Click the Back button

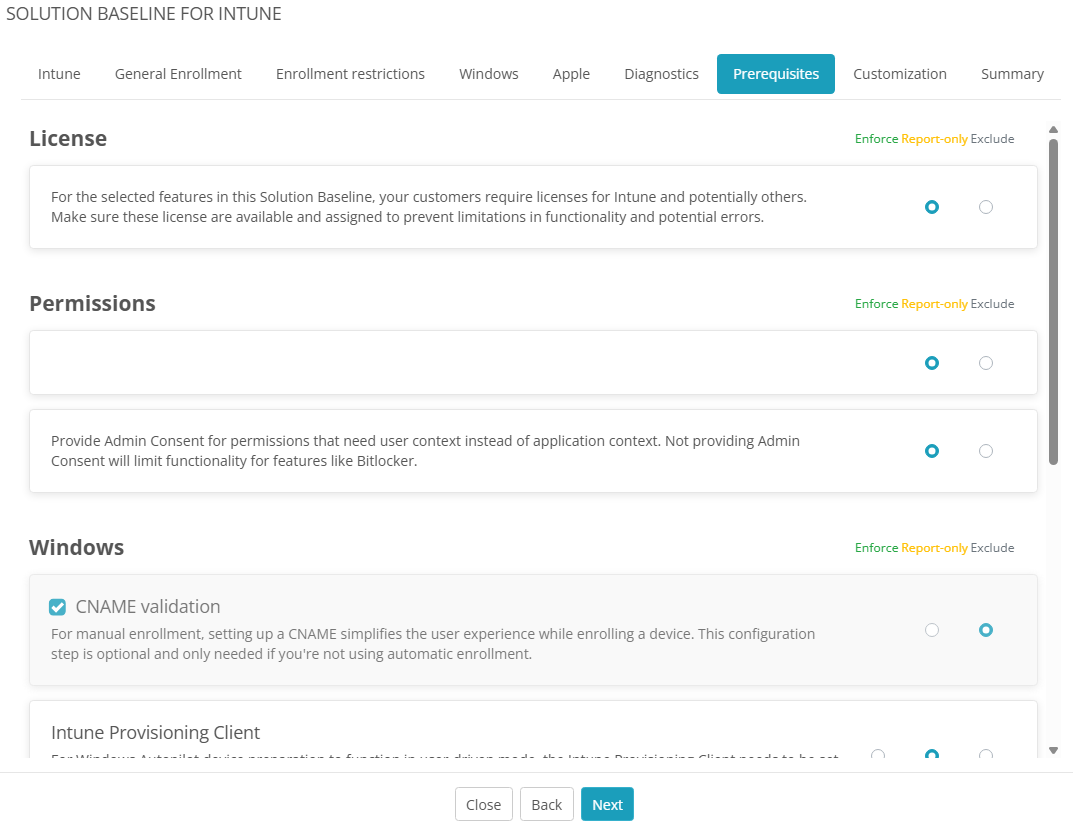(547, 804)
